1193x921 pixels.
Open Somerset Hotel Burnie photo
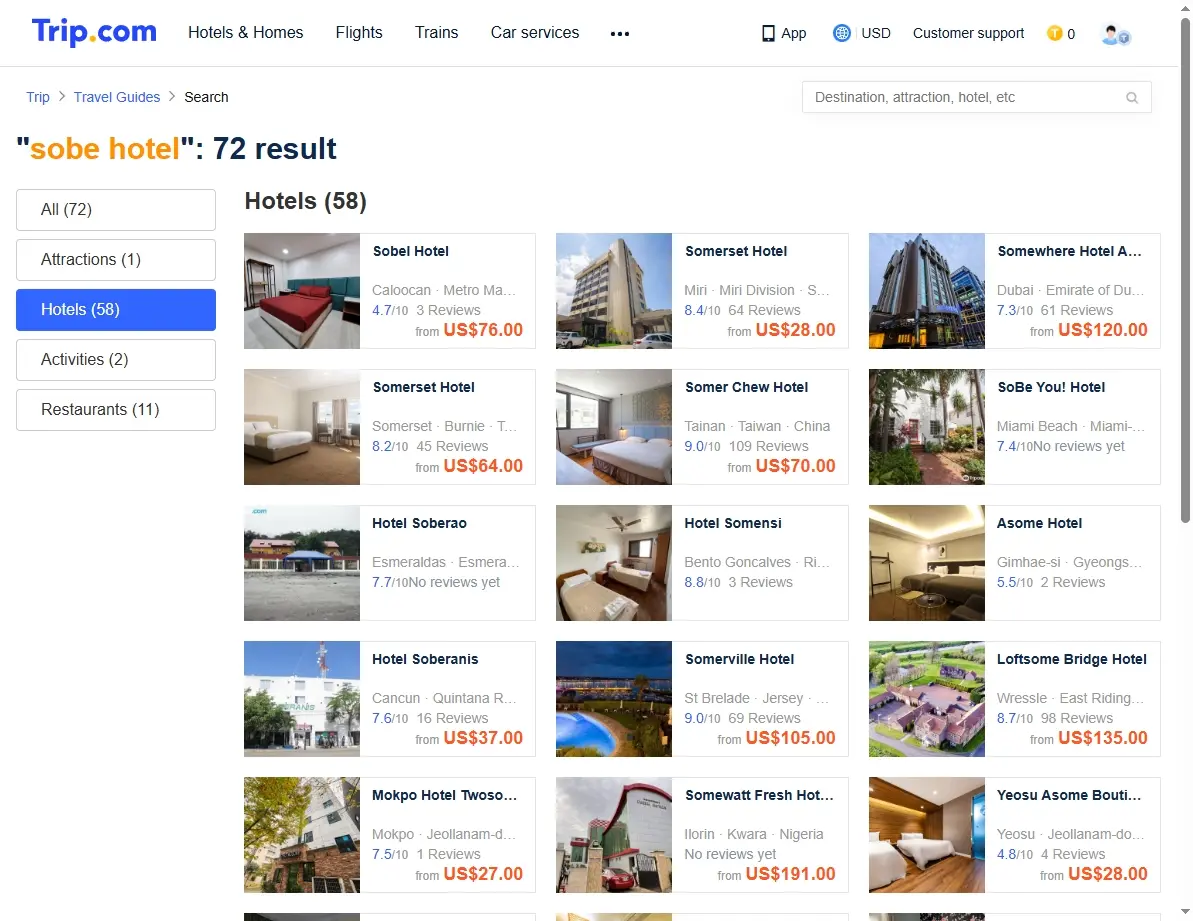tap(302, 427)
